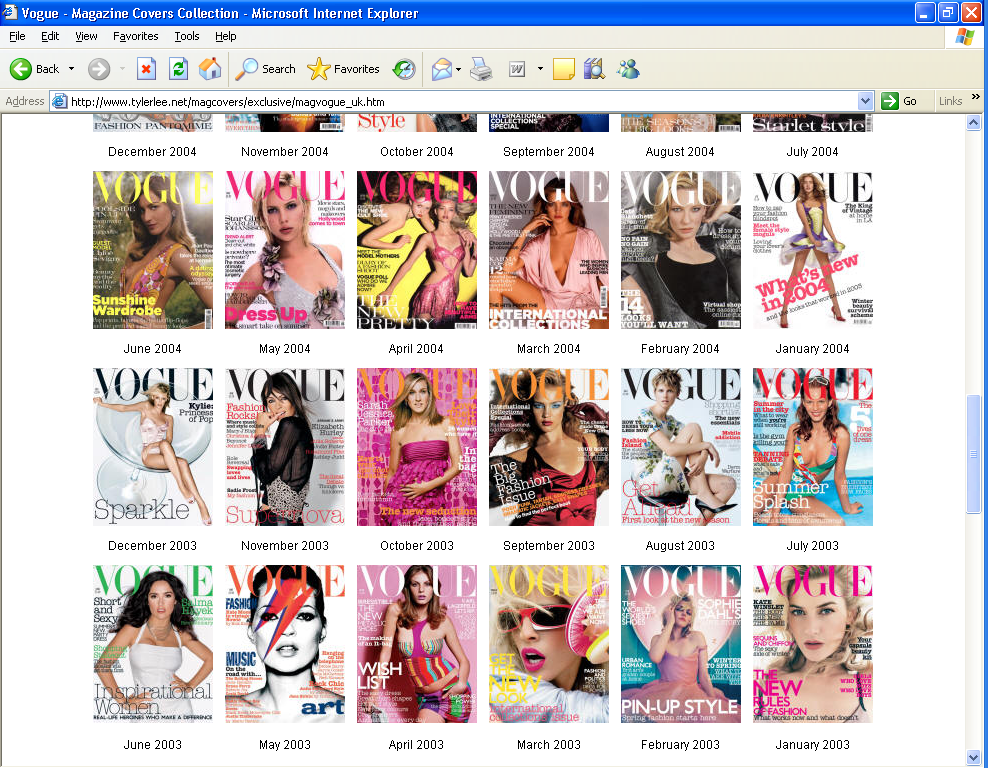Open the Favorites star panel
988x768 pixels.
[x=343, y=69]
